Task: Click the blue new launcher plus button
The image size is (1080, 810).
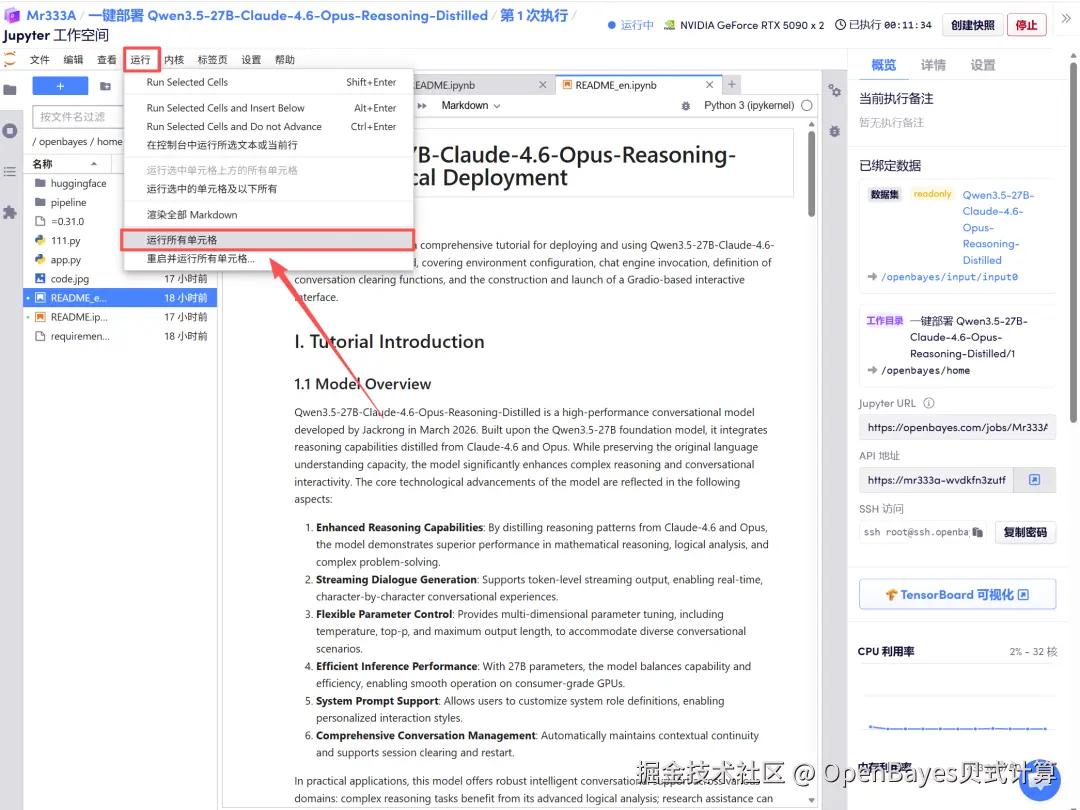Action: tap(61, 86)
